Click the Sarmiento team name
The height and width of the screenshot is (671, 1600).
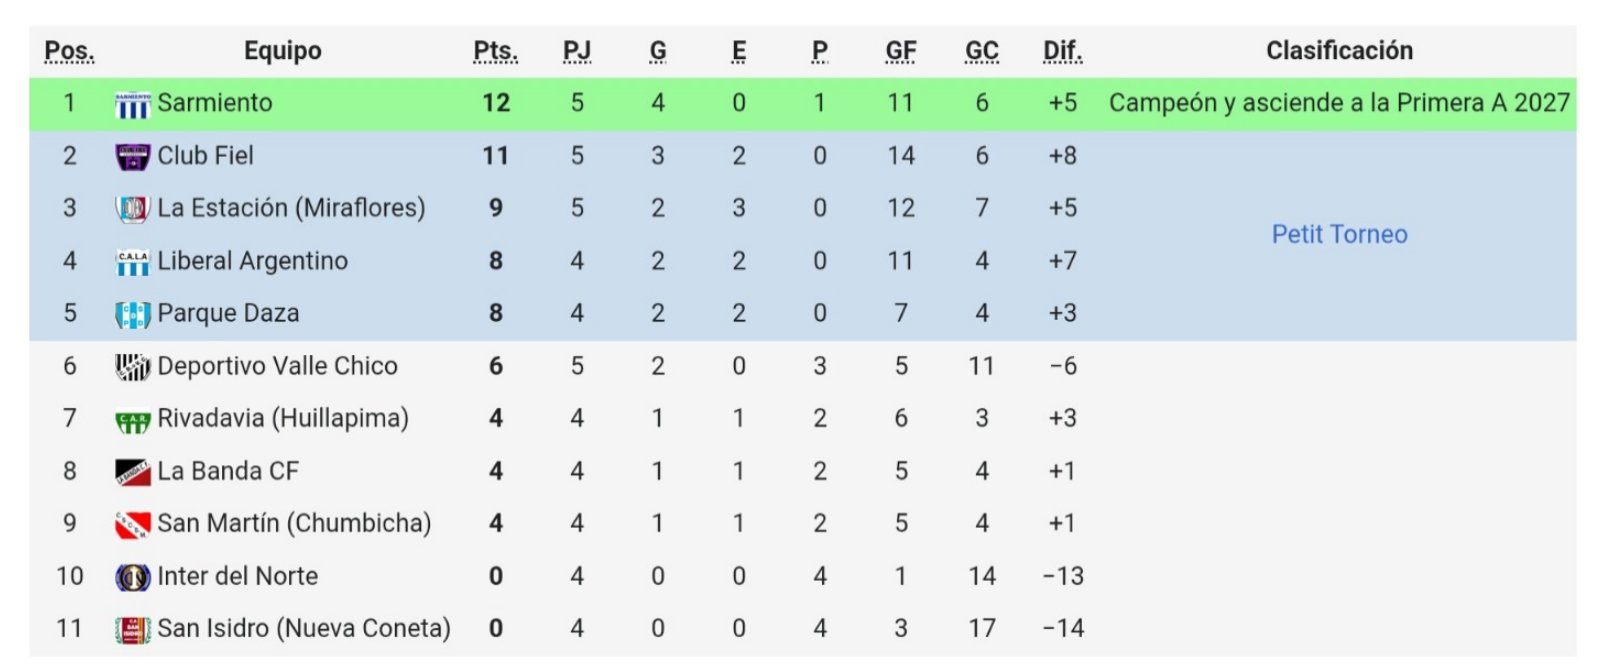coord(215,103)
